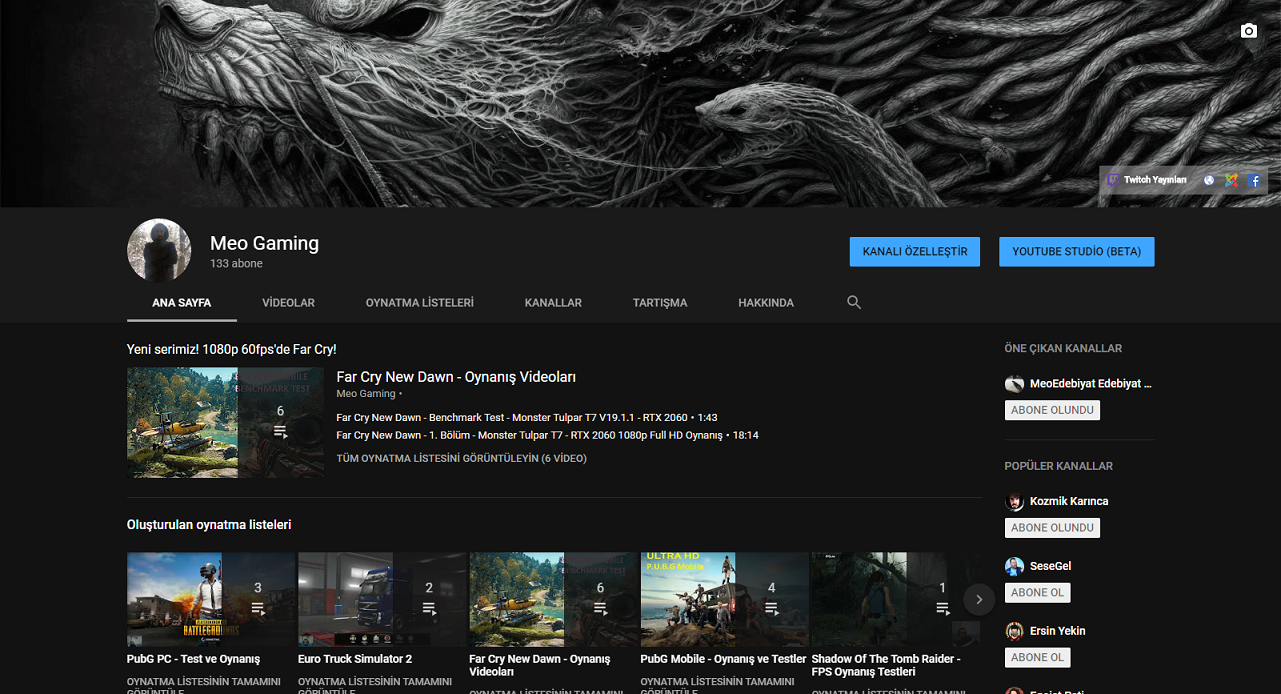
Task: Click Meo Gaming author under featured playlist
Action: click(x=366, y=394)
